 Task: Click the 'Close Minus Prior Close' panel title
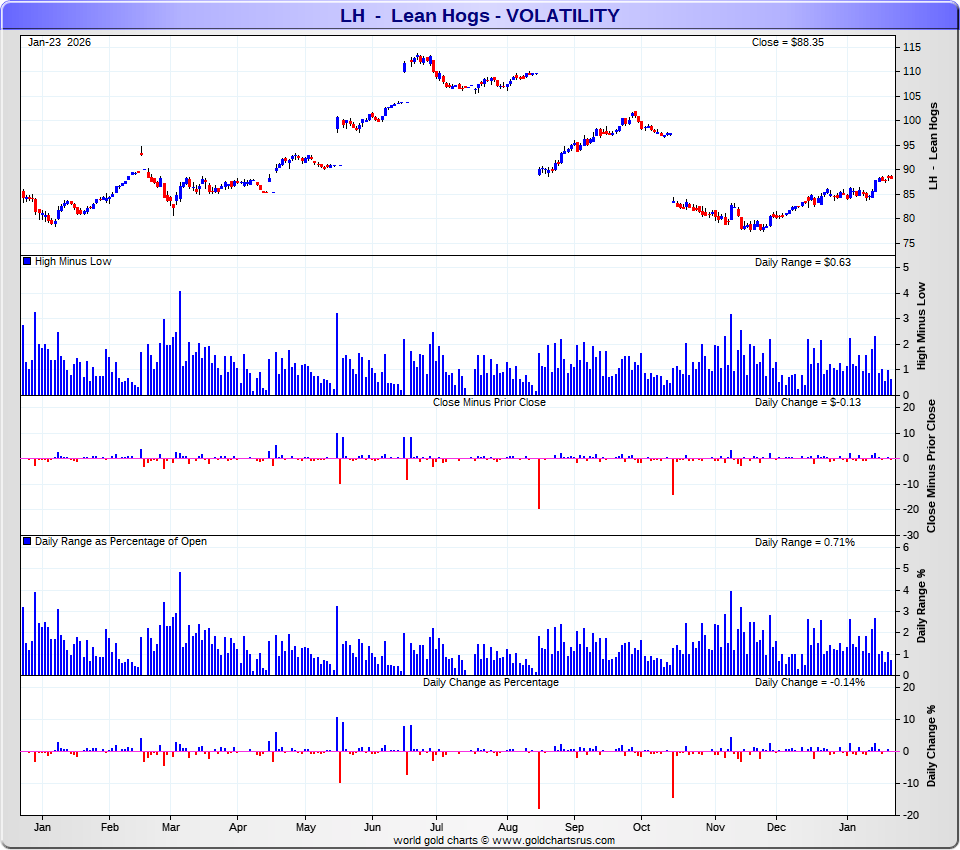click(489, 402)
